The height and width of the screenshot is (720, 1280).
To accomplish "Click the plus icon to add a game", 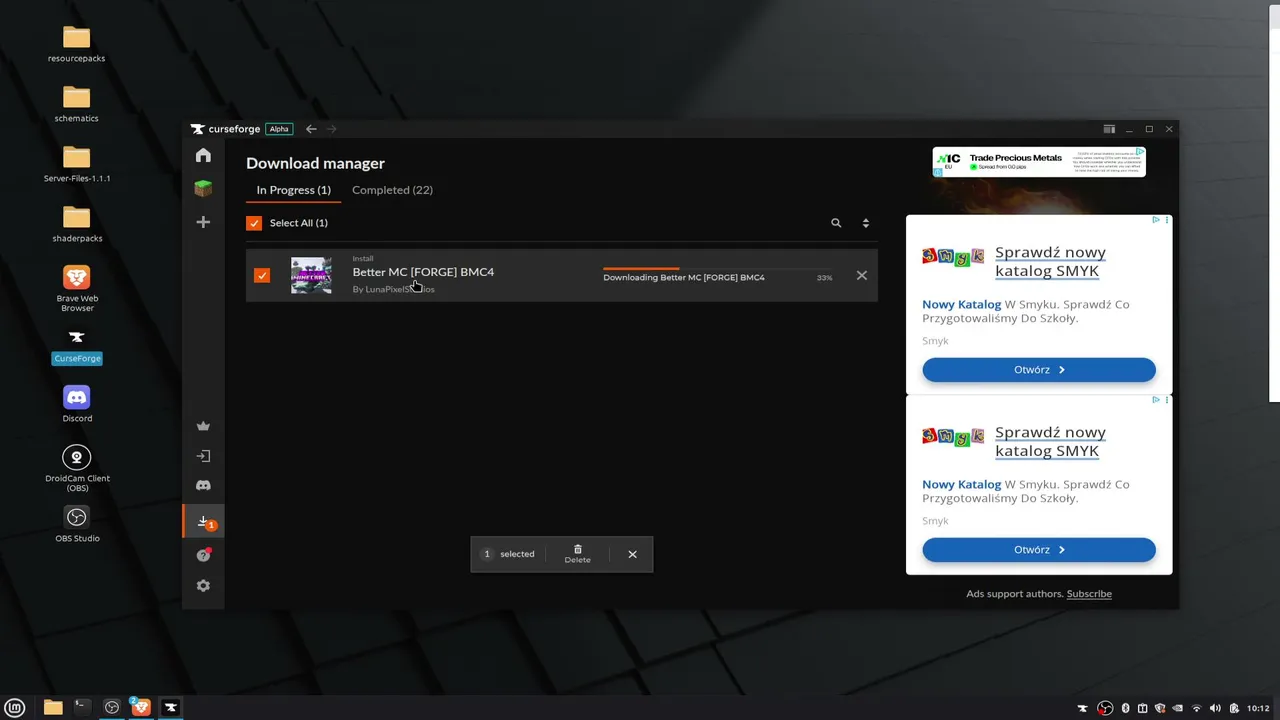I will [203, 222].
